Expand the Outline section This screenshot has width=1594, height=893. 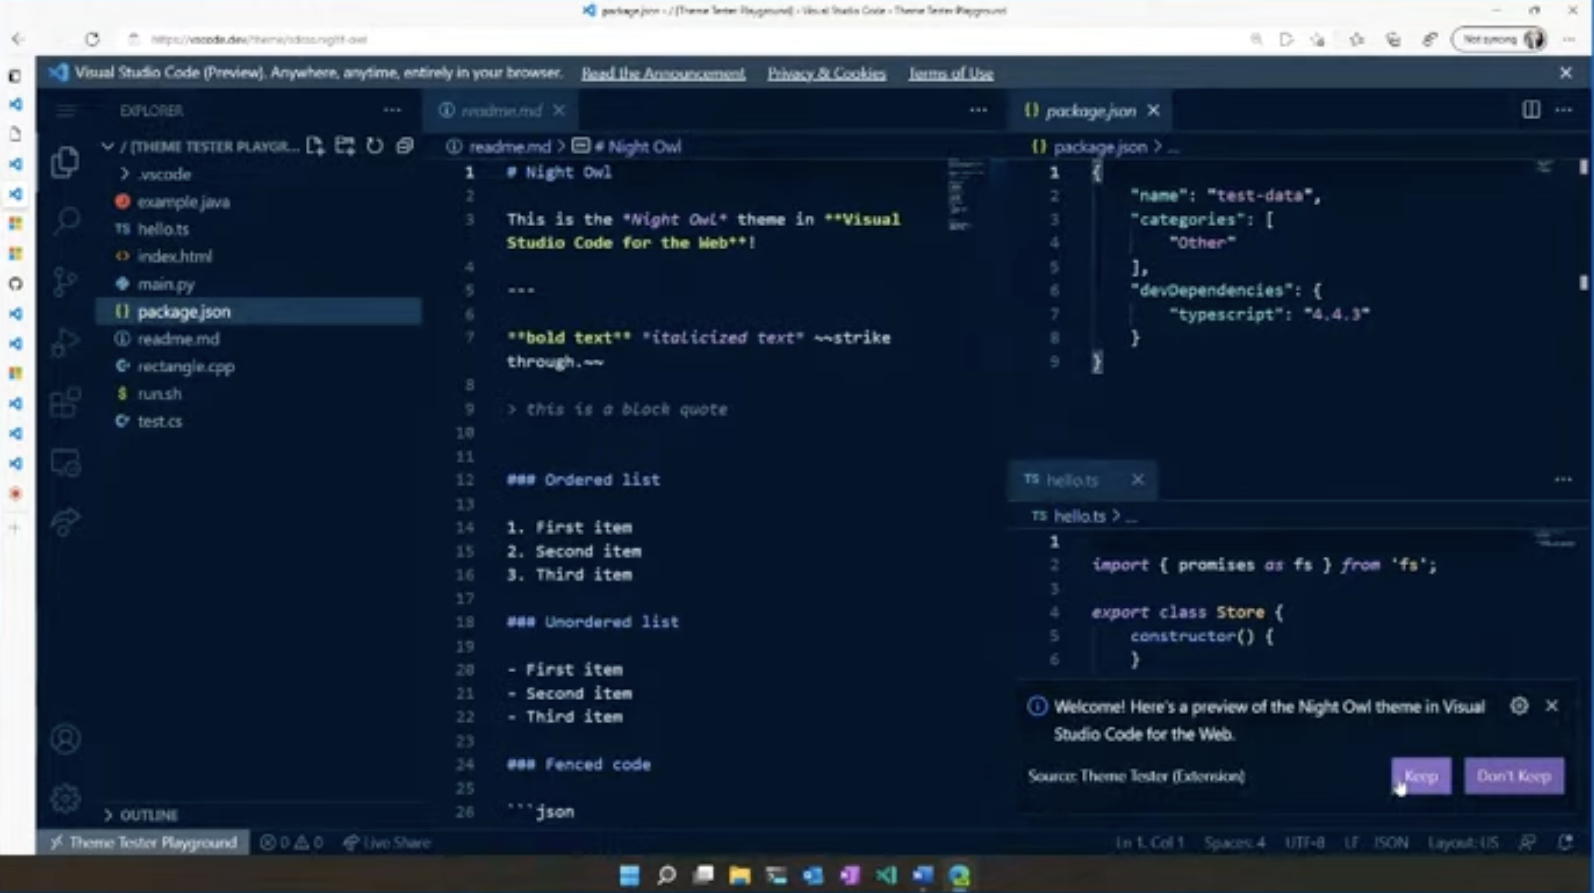coord(149,815)
